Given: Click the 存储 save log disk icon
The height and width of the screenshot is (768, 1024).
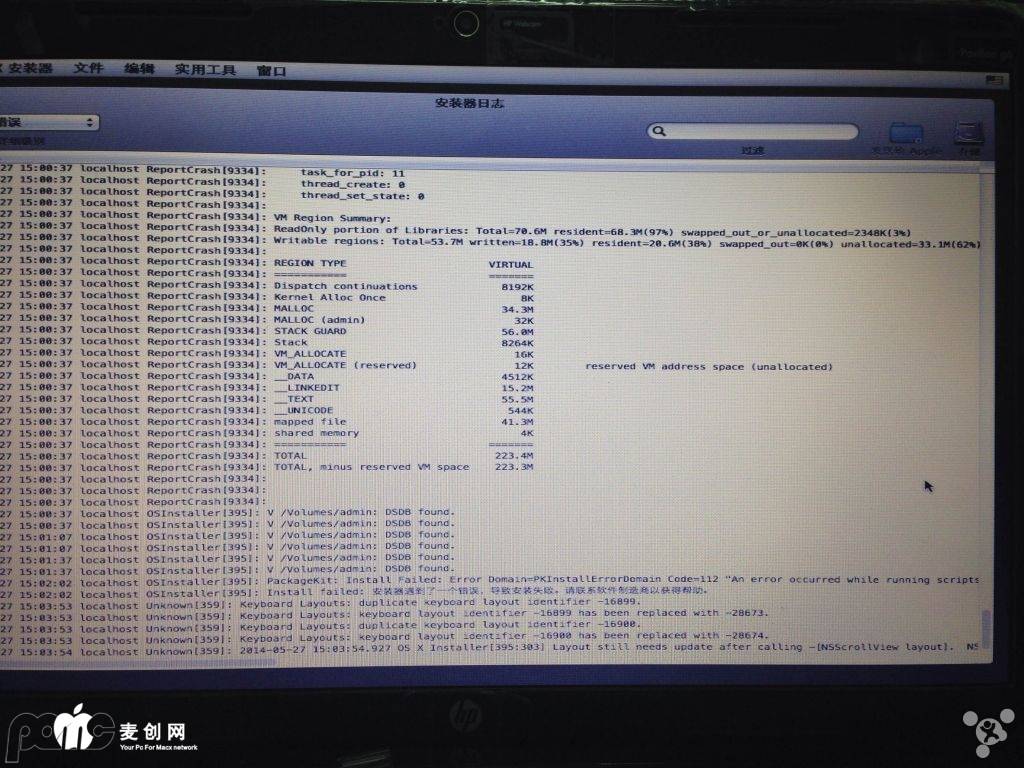Looking at the screenshot, I should coord(968,132).
